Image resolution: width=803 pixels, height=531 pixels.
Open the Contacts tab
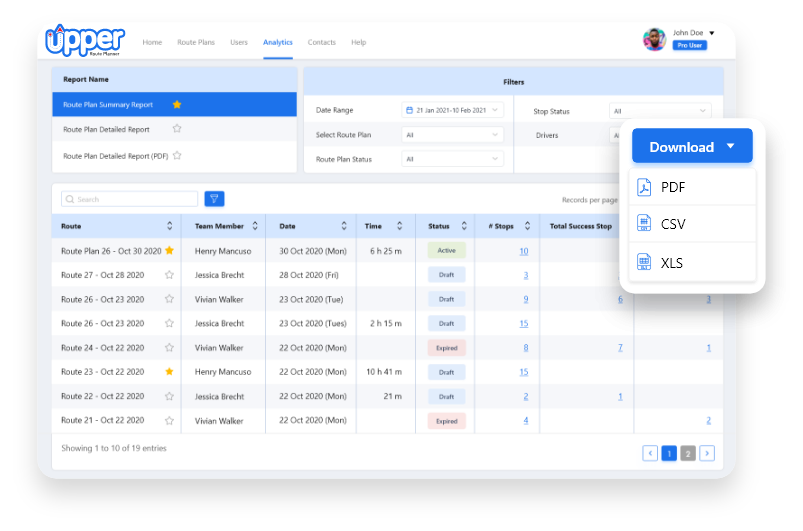[x=322, y=43]
